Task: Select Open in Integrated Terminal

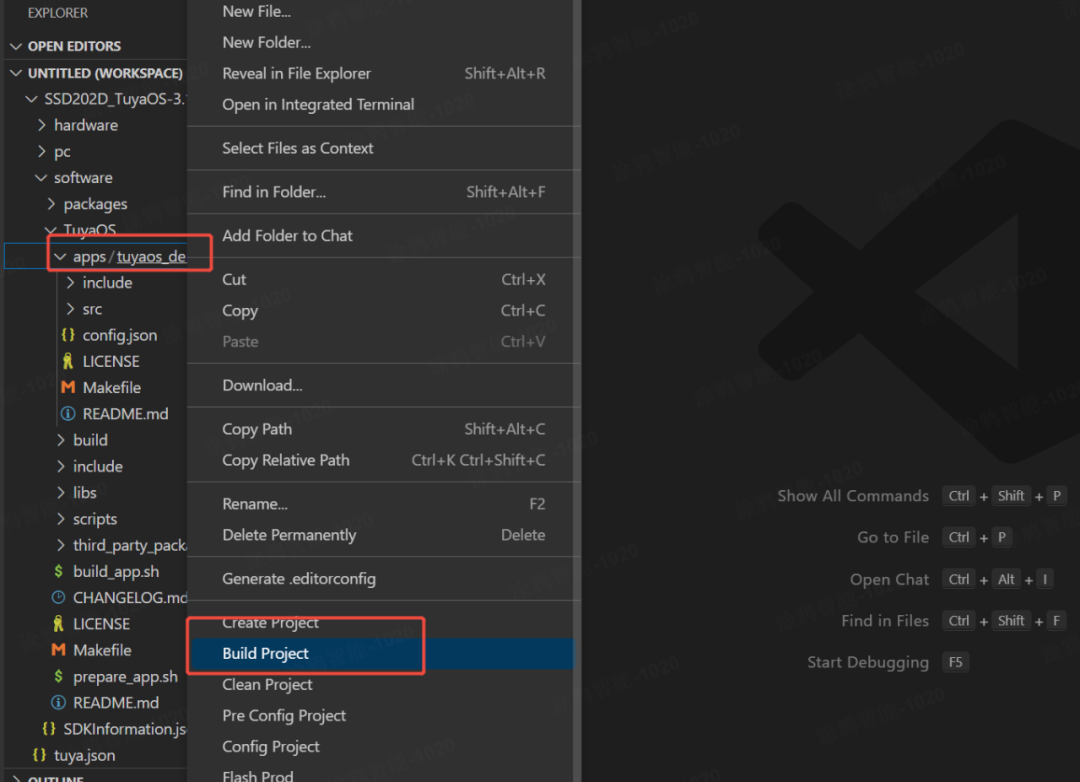Action: coord(383,104)
